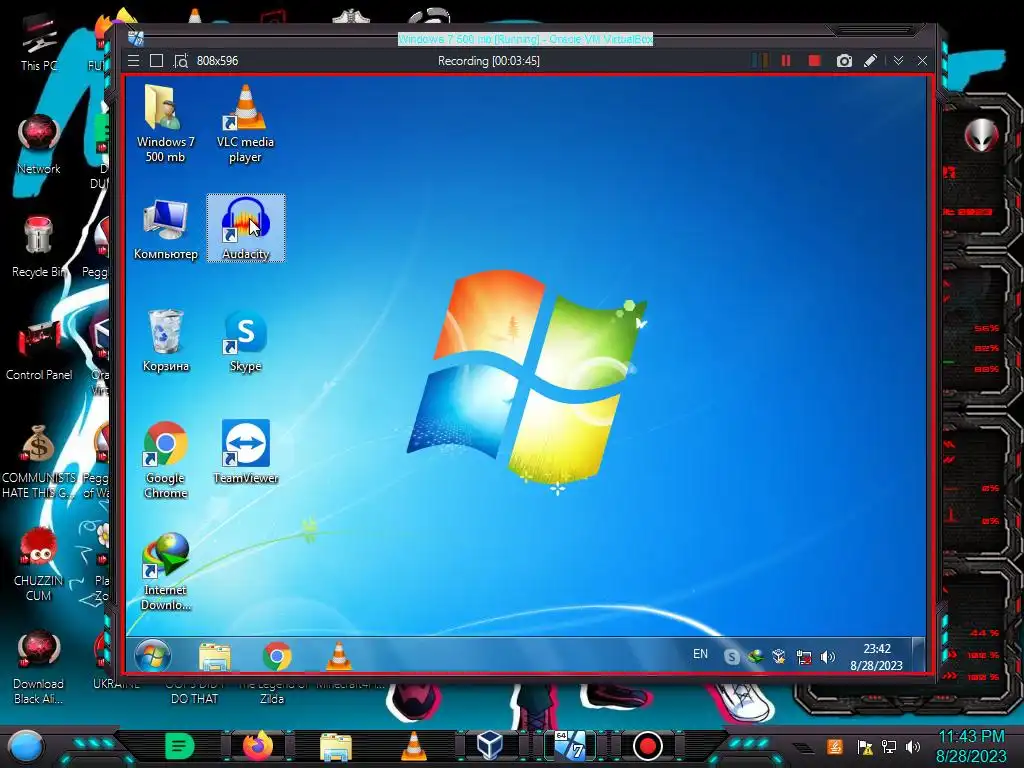This screenshot has width=1024, height=768.
Task: Open VLC on the host taskbar
Action: (x=413, y=746)
